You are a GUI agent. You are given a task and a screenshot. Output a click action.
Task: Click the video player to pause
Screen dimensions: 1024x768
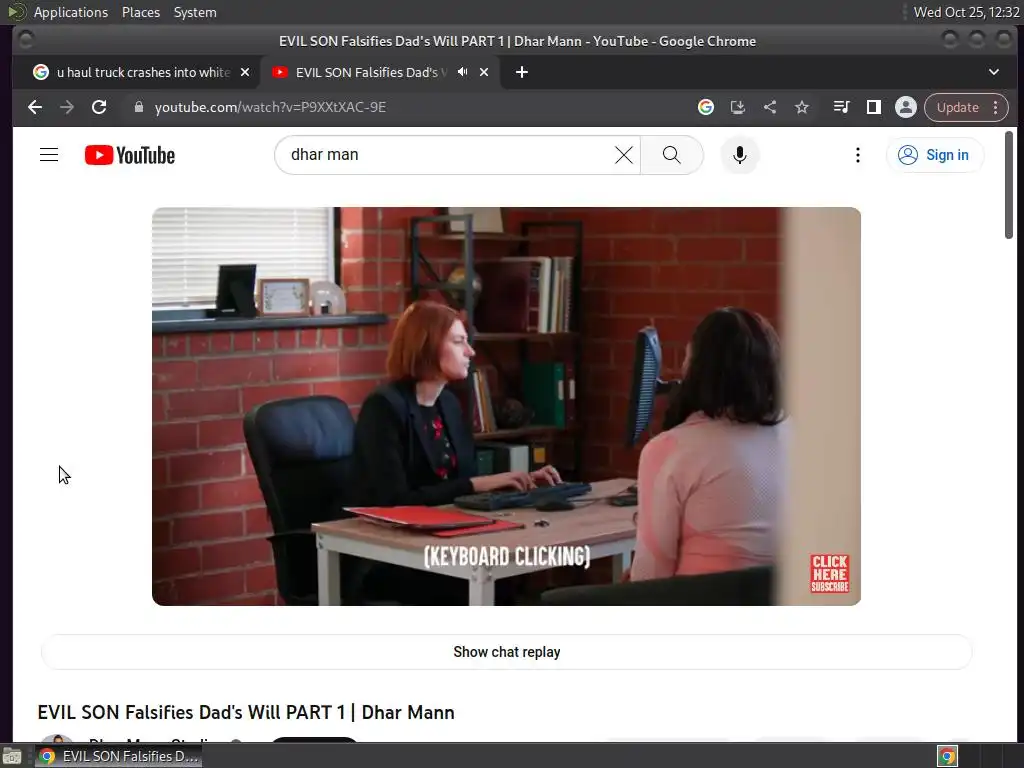coord(506,406)
